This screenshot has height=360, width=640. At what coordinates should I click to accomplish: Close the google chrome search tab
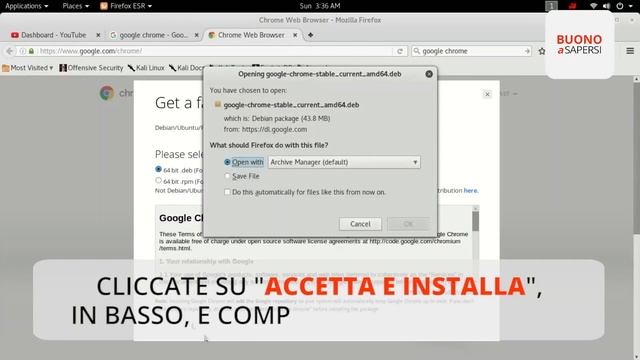coord(196,35)
